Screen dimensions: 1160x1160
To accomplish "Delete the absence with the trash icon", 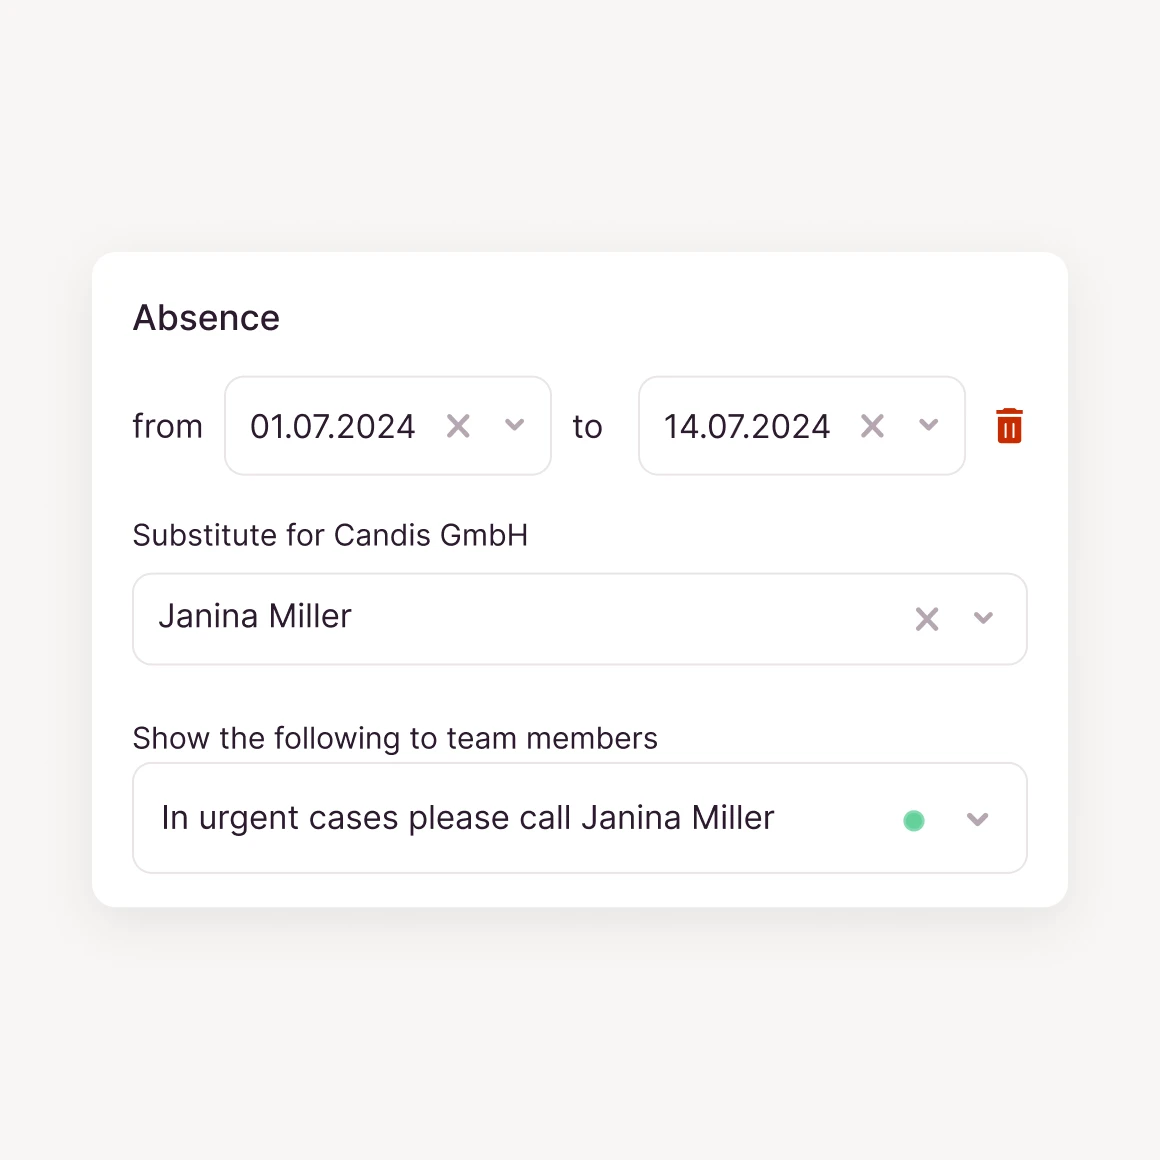I will pos(1009,426).
